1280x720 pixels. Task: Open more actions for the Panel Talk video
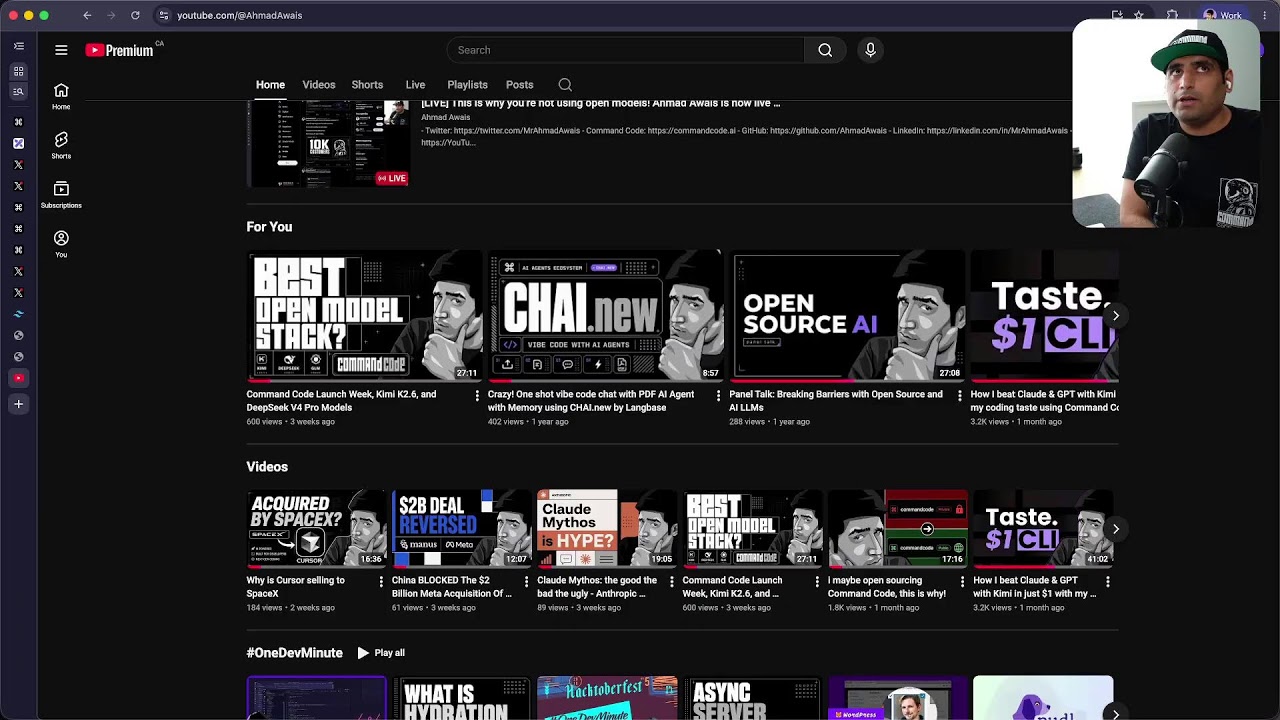tap(959, 396)
